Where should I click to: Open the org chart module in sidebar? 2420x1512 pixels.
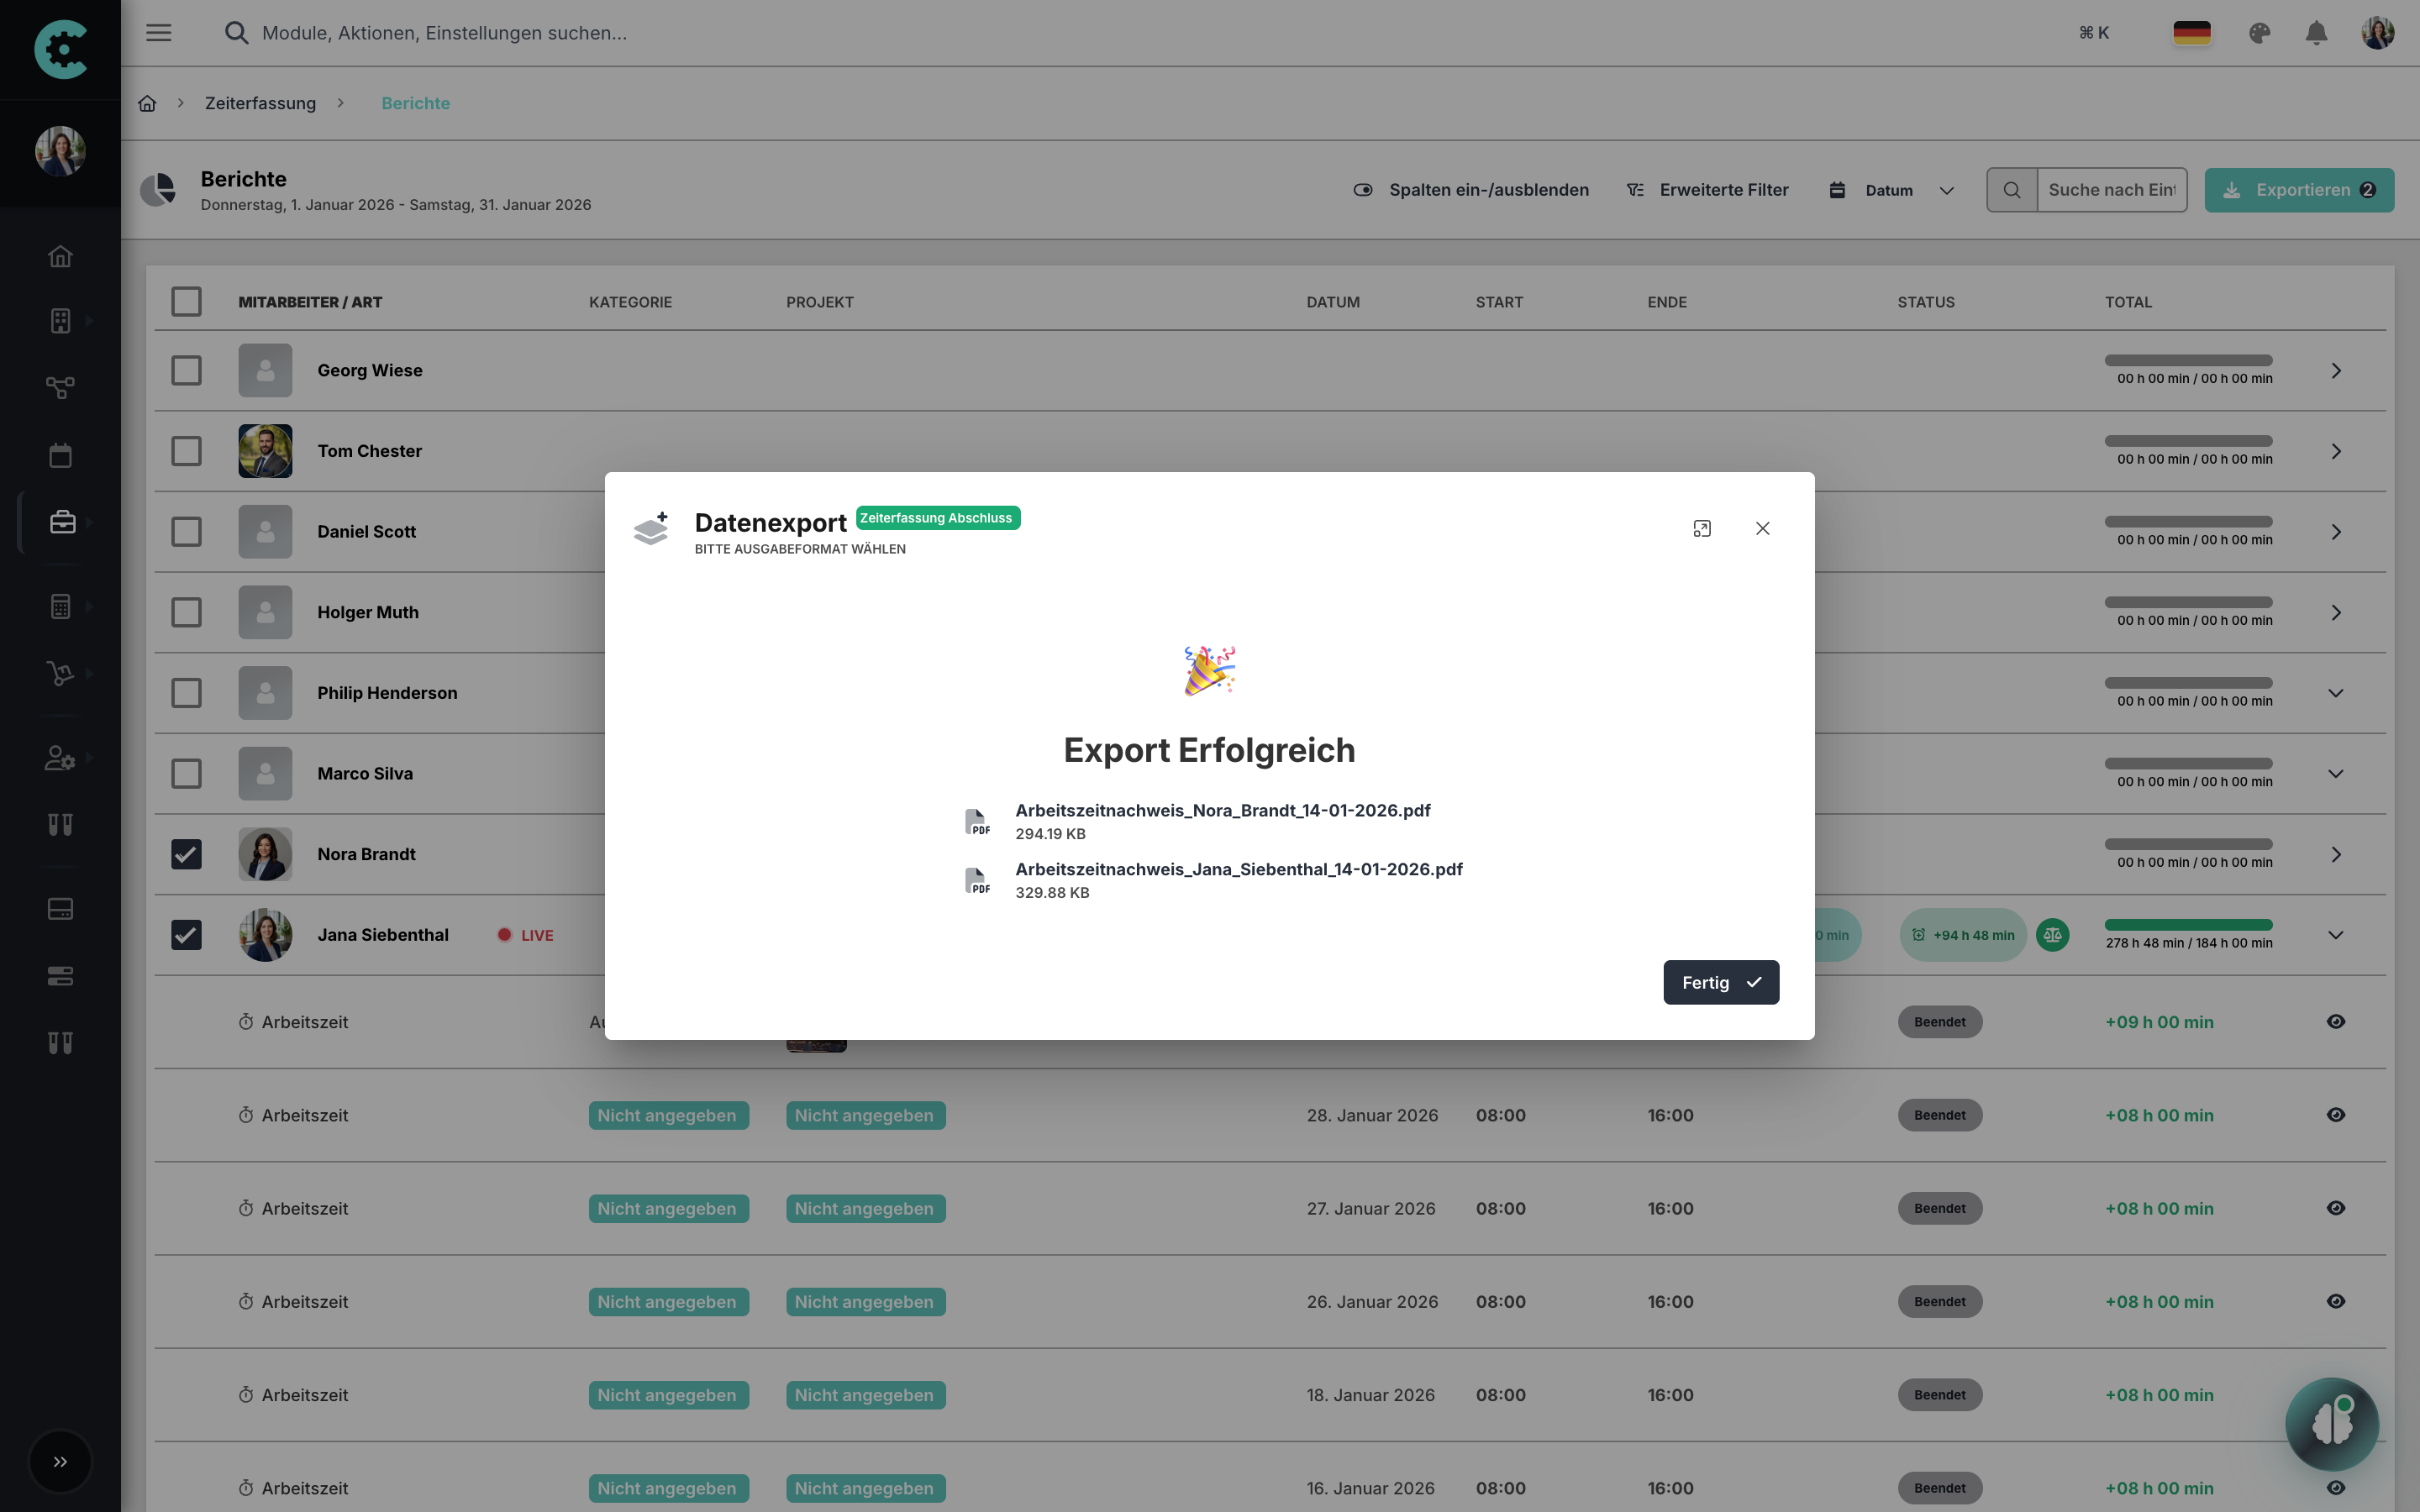click(60, 388)
